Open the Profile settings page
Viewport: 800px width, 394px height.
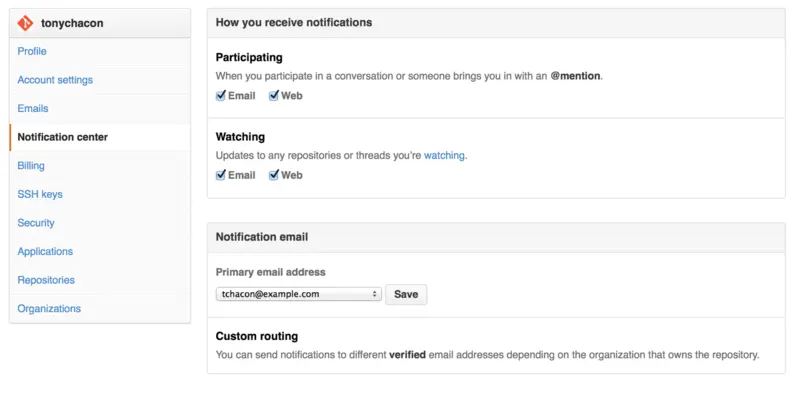[x=32, y=51]
